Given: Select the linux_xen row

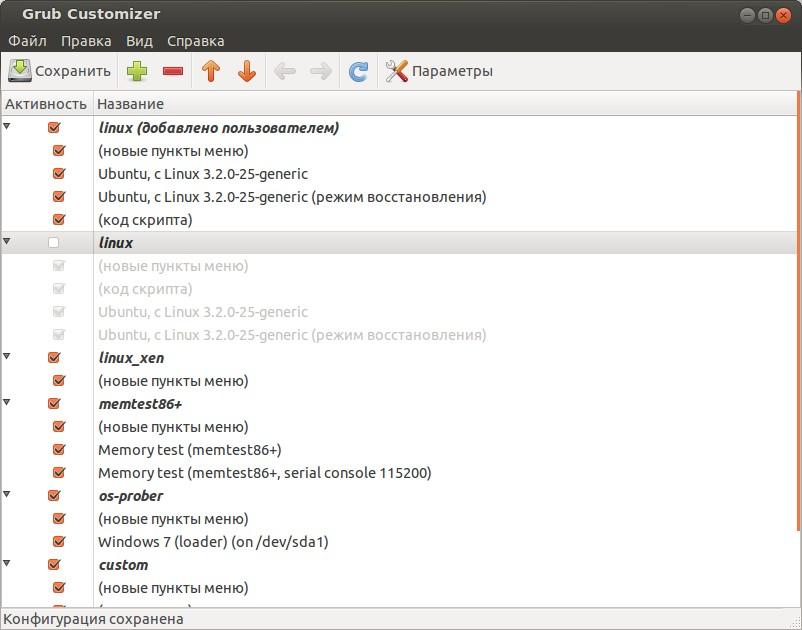Looking at the screenshot, I should point(399,357).
